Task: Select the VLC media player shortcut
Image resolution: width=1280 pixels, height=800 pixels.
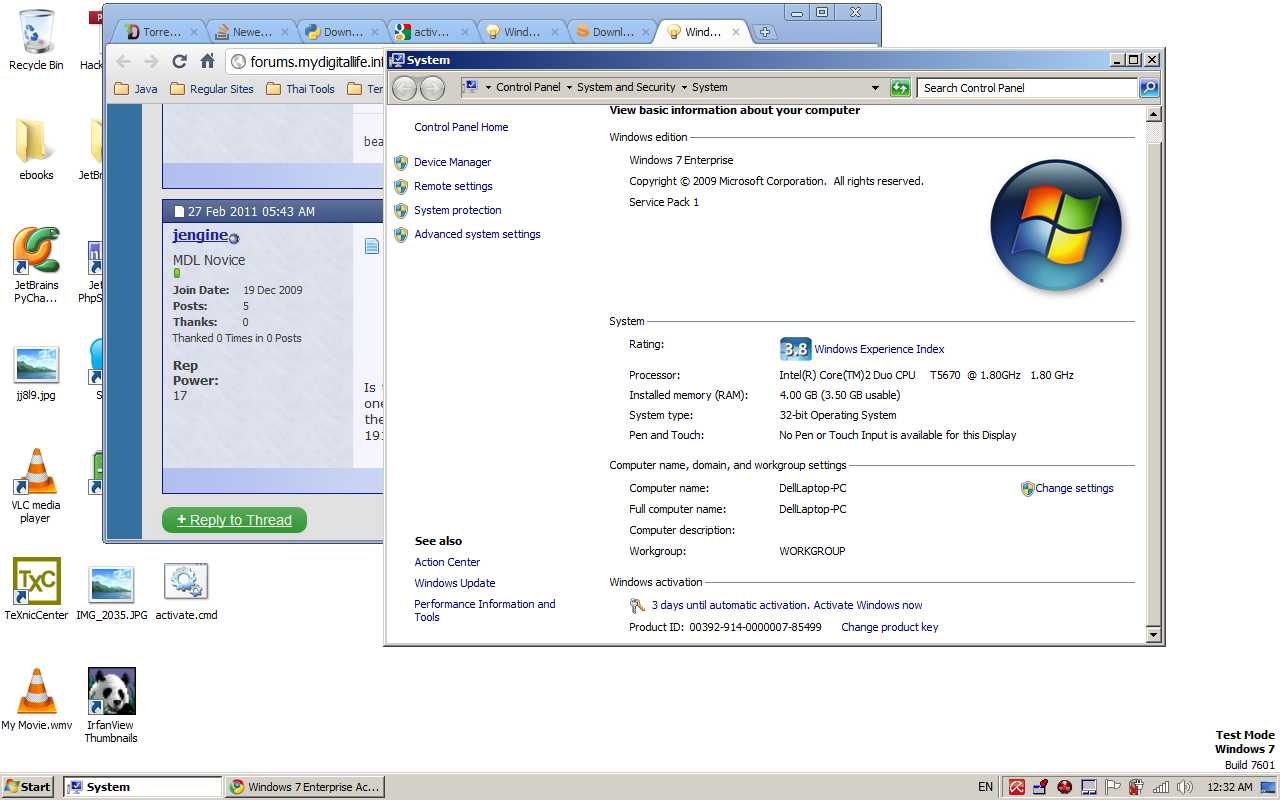Action: point(36,485)
